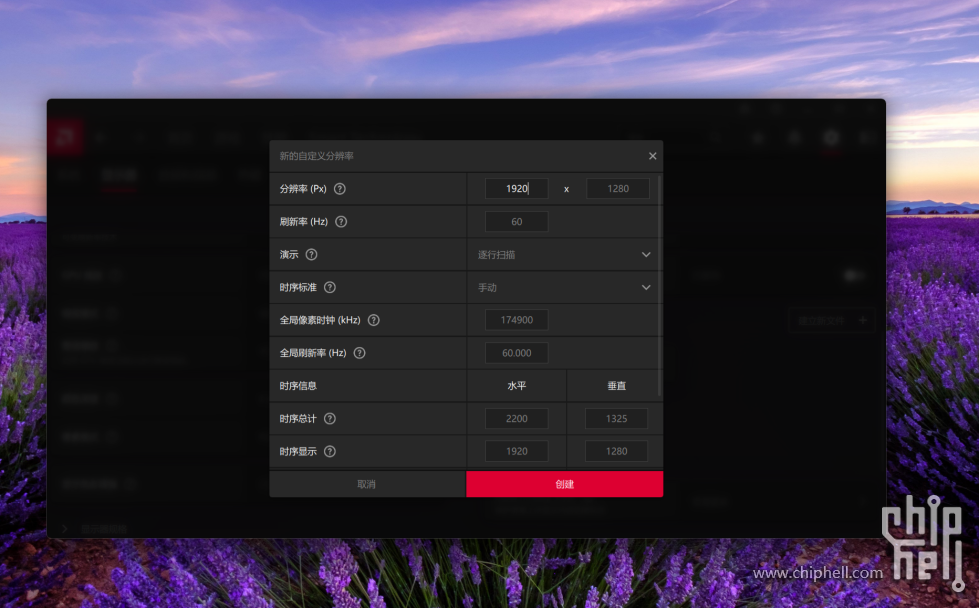Image resolution: width=979 pixels, height=608 pixels.
Task: Click the 水平 column header
Action: pyautogui.click(x=516, y=386)
